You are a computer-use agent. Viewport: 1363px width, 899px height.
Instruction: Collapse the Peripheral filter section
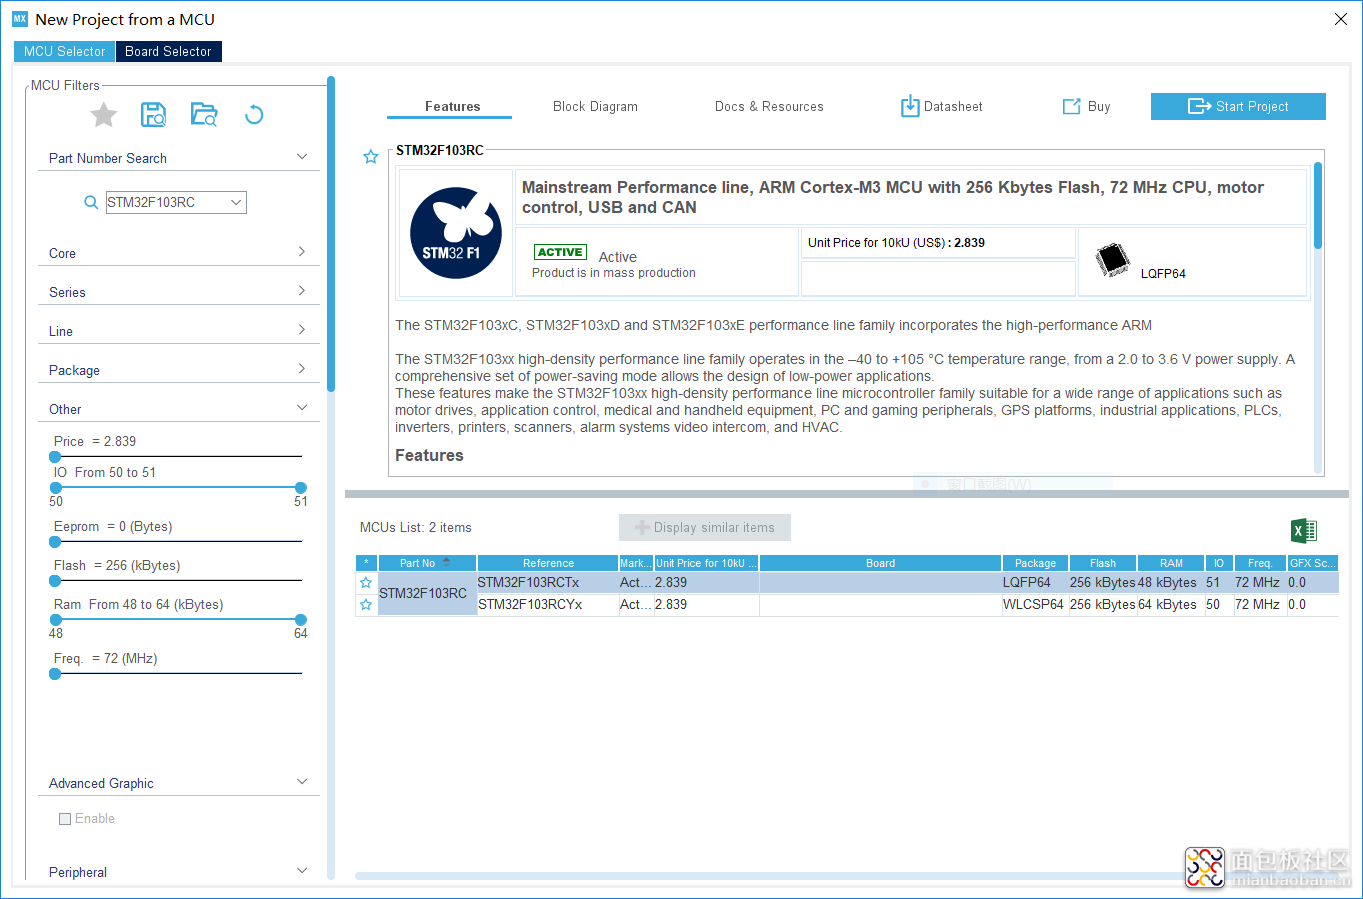[x=302, y=871]
